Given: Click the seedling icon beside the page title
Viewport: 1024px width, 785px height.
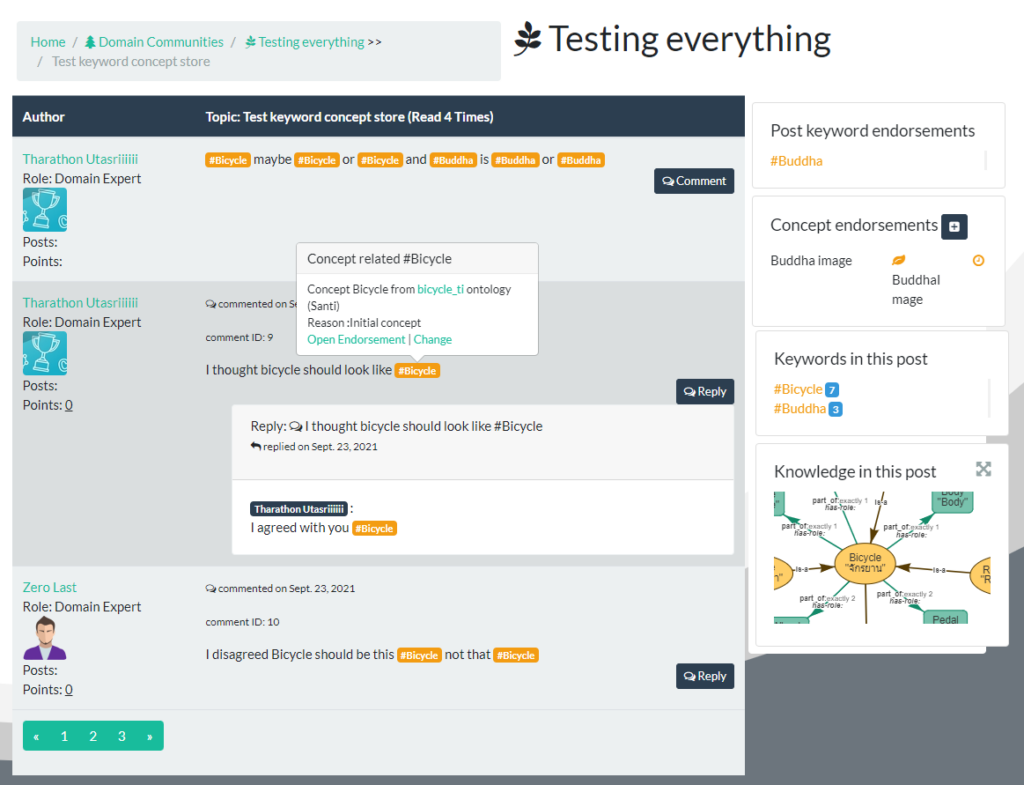Looking at the screenshot, I should 527,39.
